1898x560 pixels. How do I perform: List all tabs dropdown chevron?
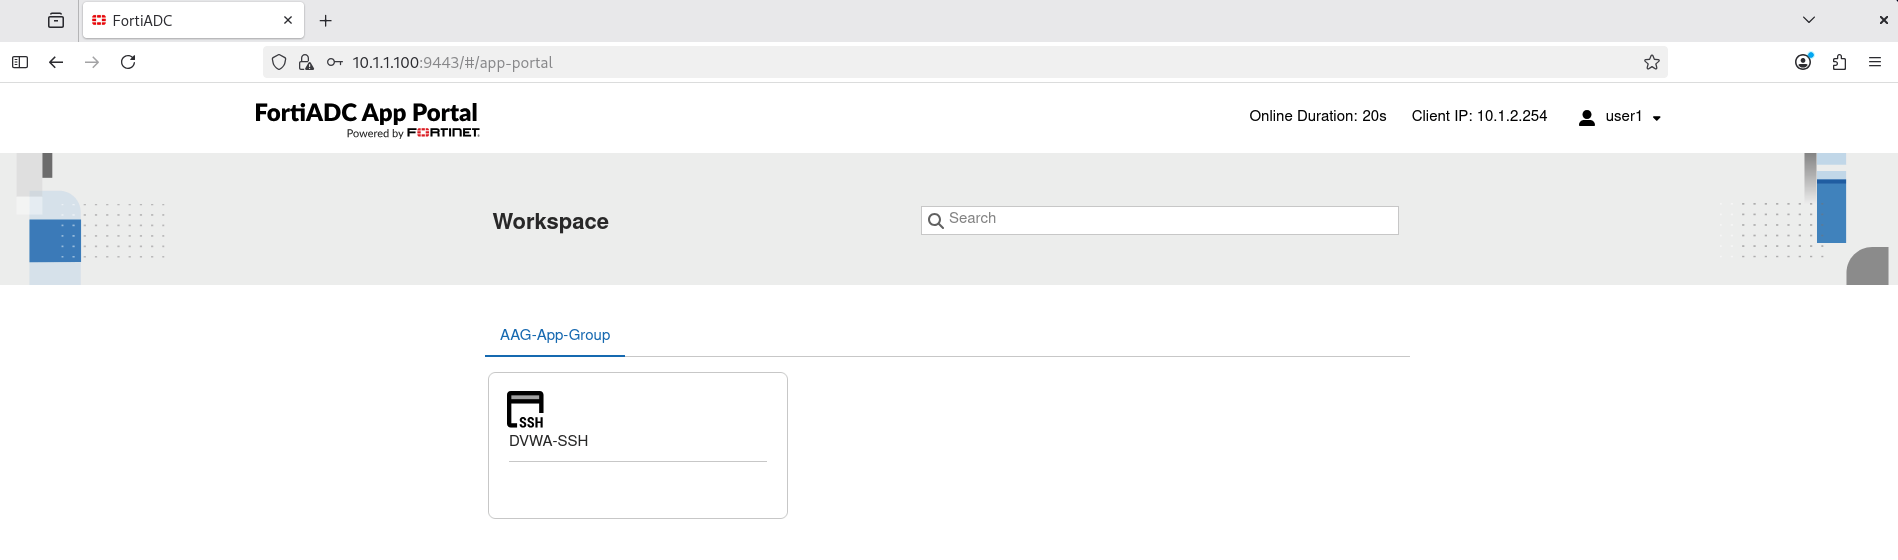coord(1809,20)
